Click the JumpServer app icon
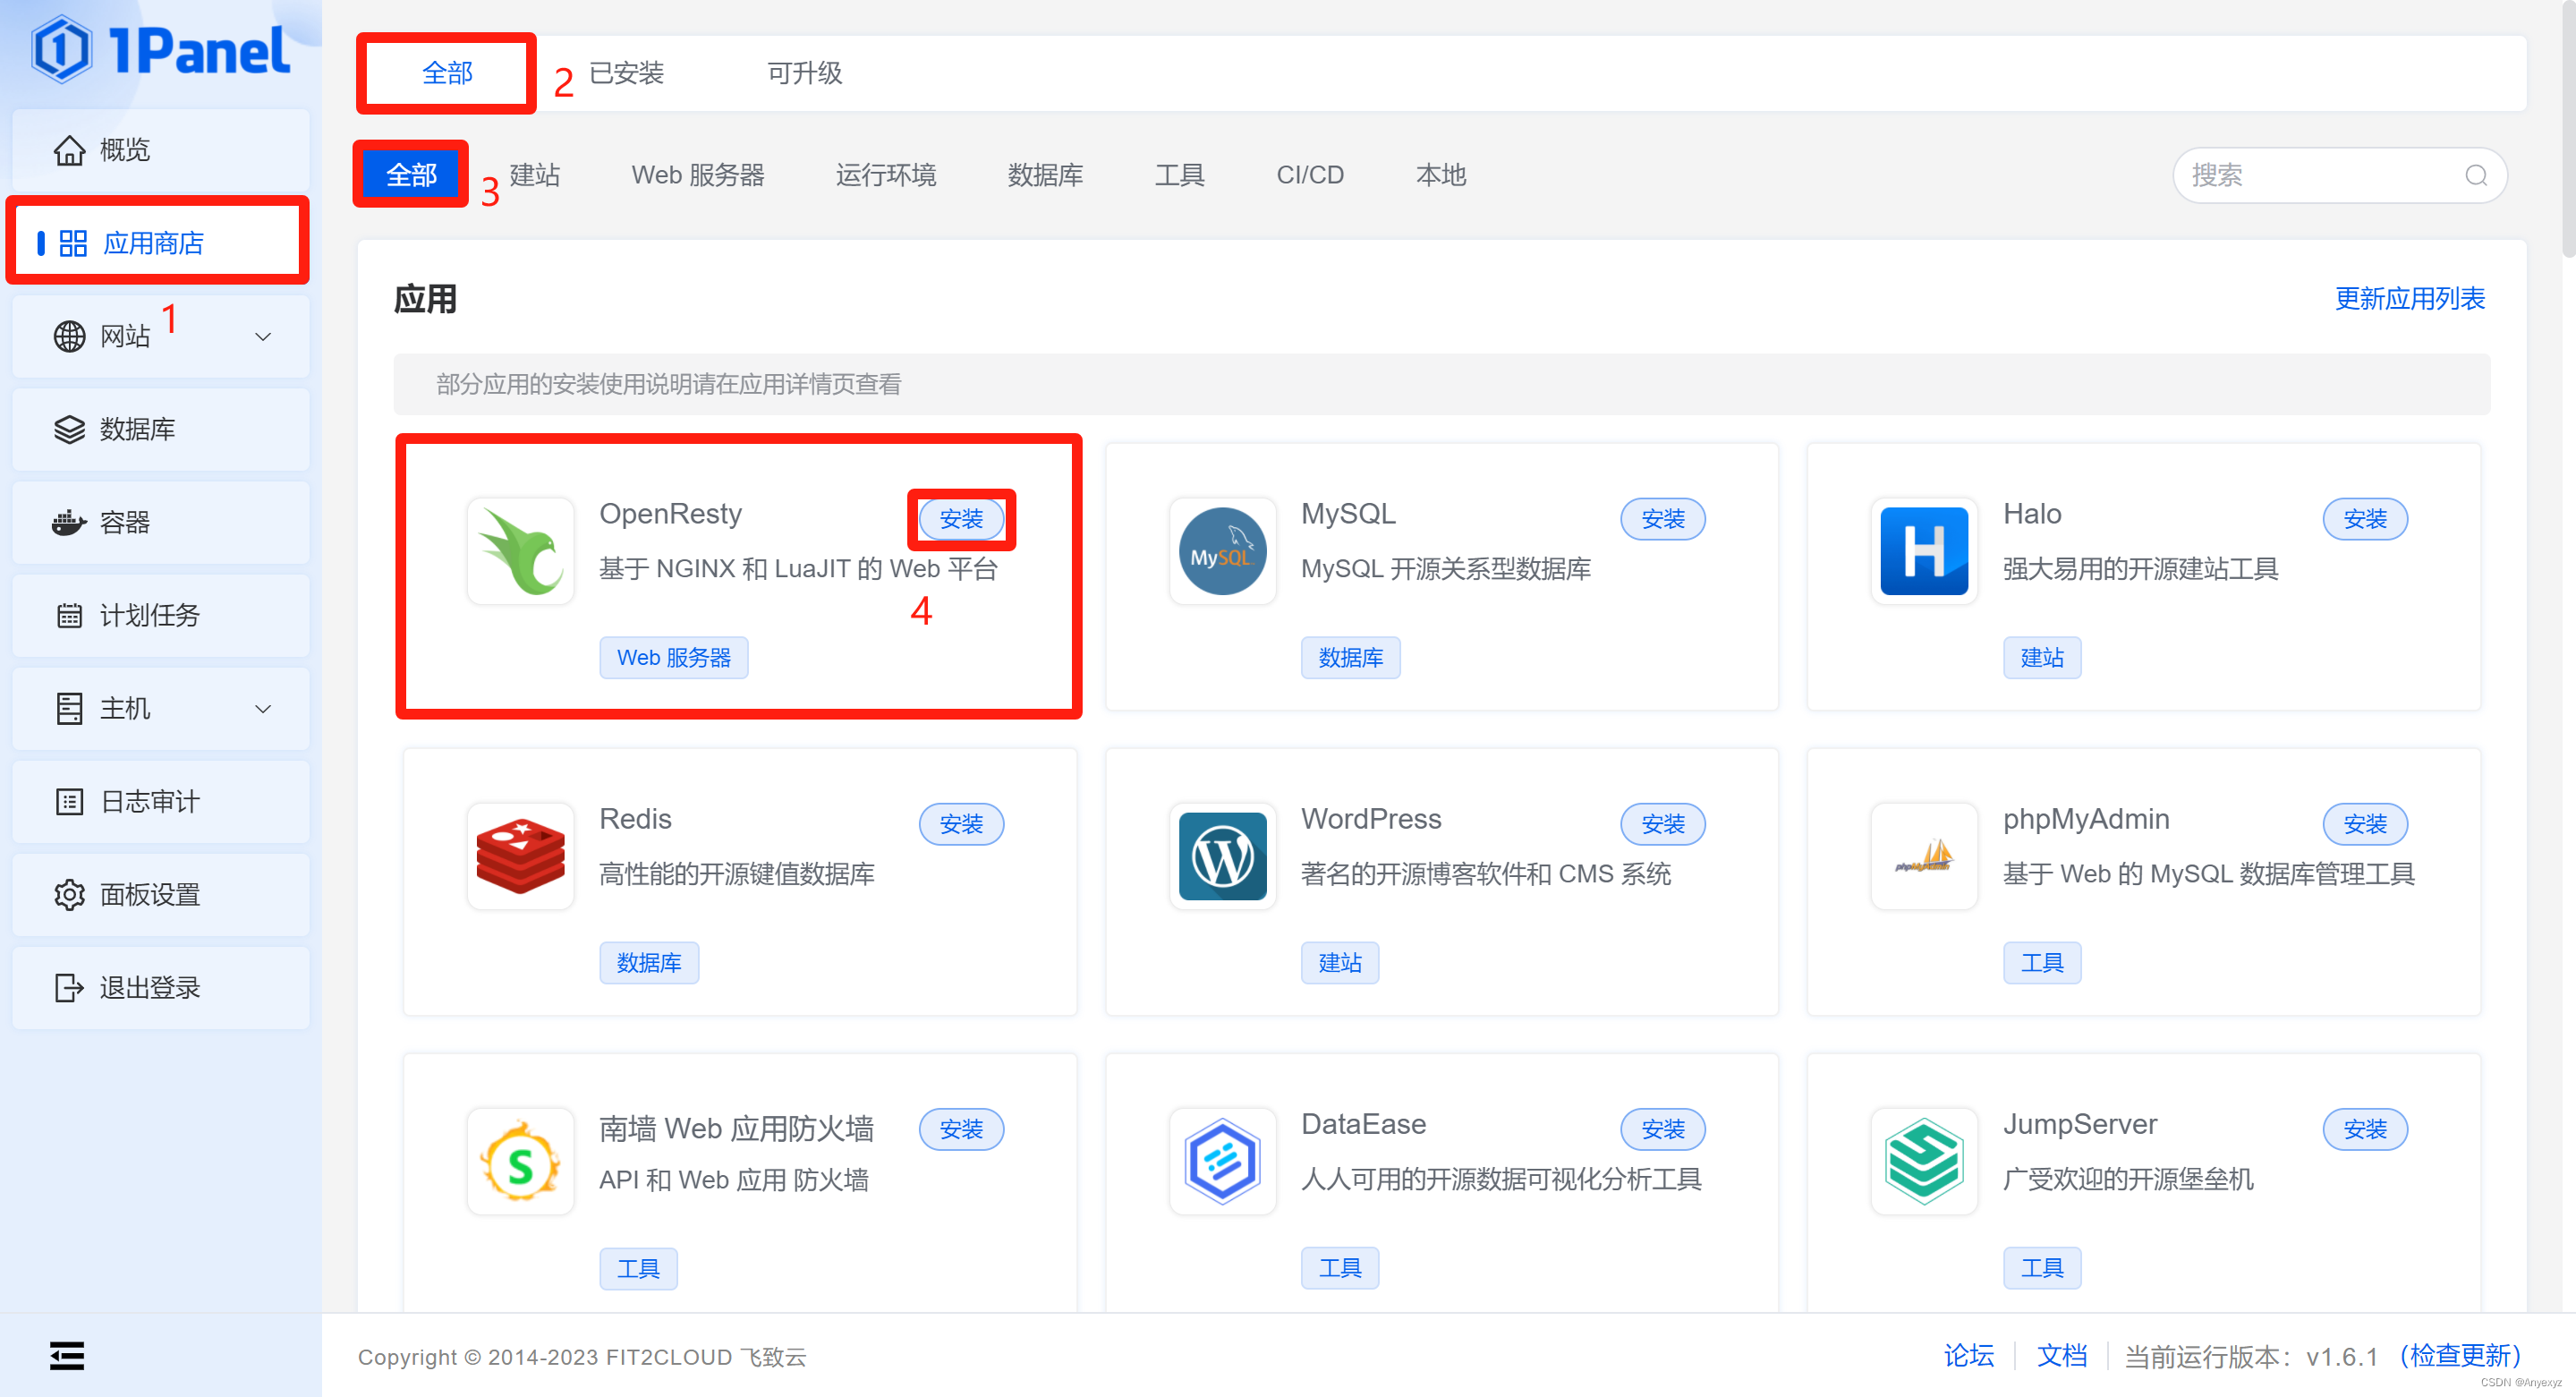The image size is (2576, 1397). coord(1924,1161)
